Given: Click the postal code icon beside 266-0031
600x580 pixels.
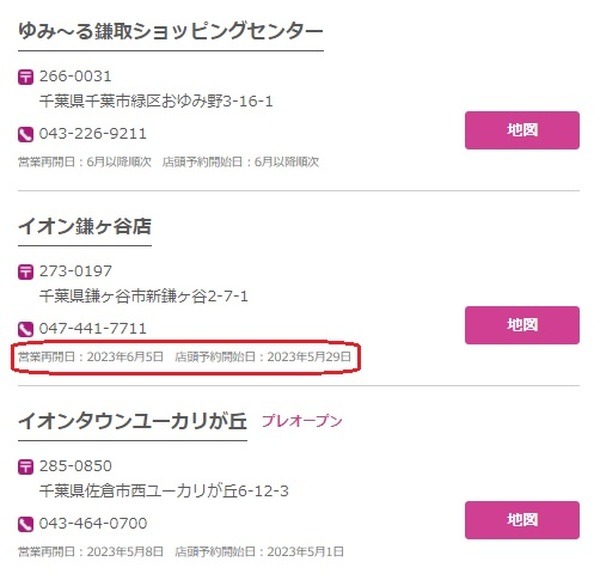Looking at the screenshot, I should (x=26, y=77).
